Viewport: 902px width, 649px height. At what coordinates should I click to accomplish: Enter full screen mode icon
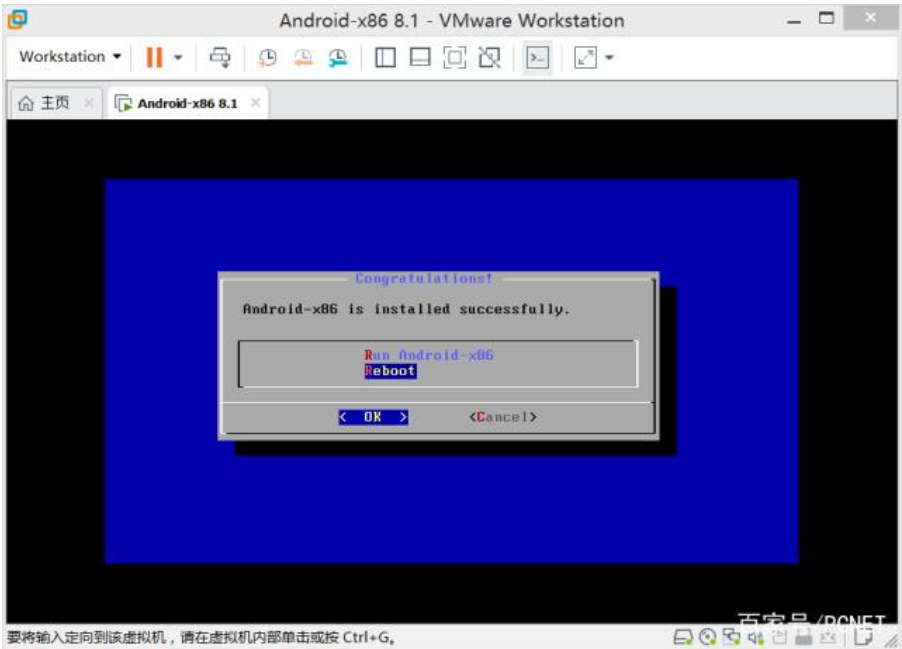pos(454,57)
